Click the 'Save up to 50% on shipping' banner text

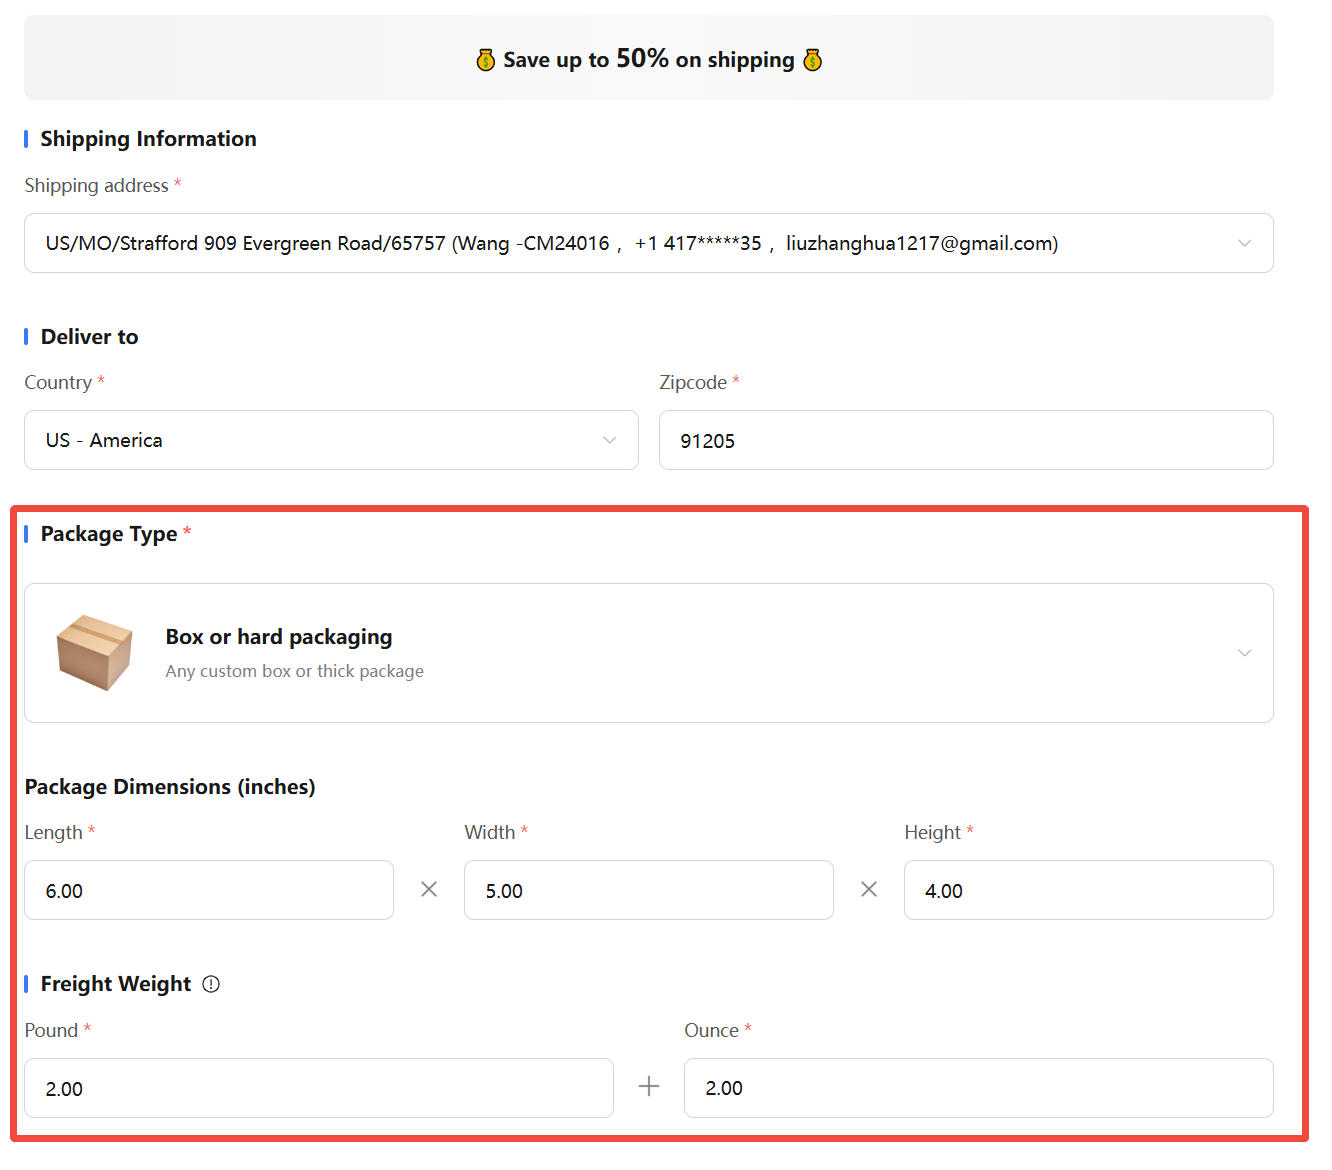point(649,60)
